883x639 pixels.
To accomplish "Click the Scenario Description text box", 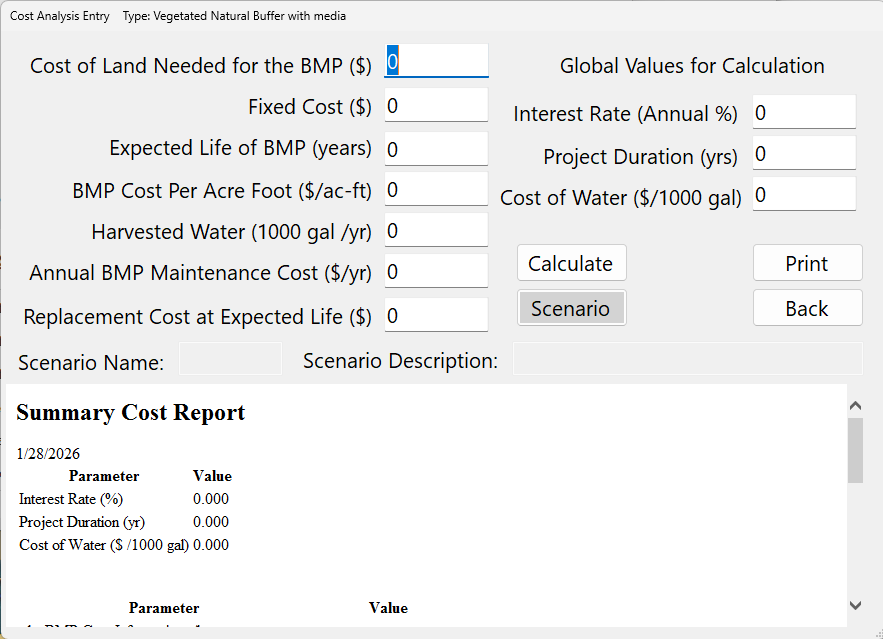I will pyautogui.click(x=687, y=360).
